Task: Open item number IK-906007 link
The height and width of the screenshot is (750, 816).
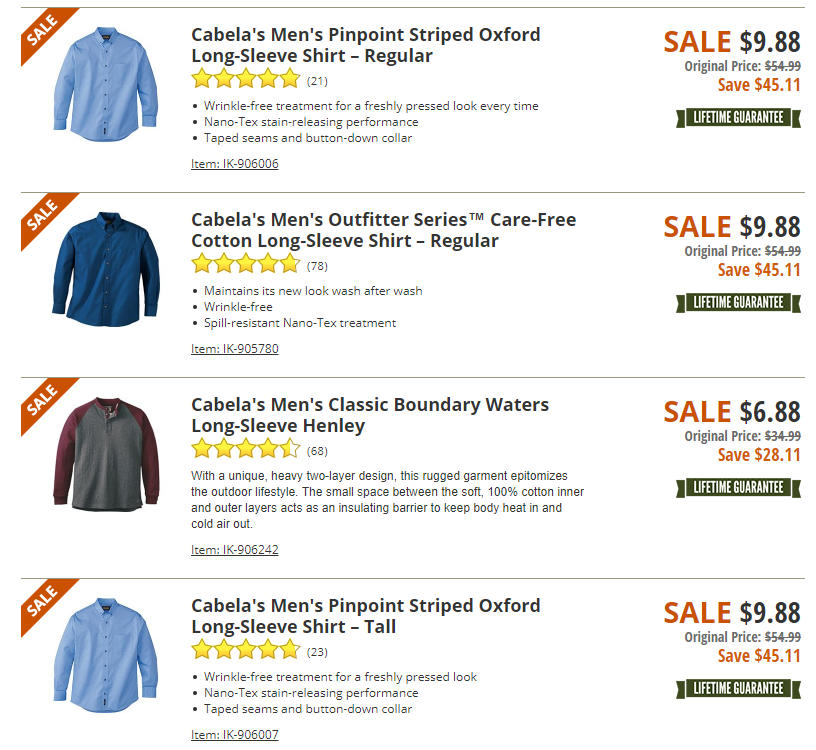Action: pyautogui.click(x=234, y=735)
